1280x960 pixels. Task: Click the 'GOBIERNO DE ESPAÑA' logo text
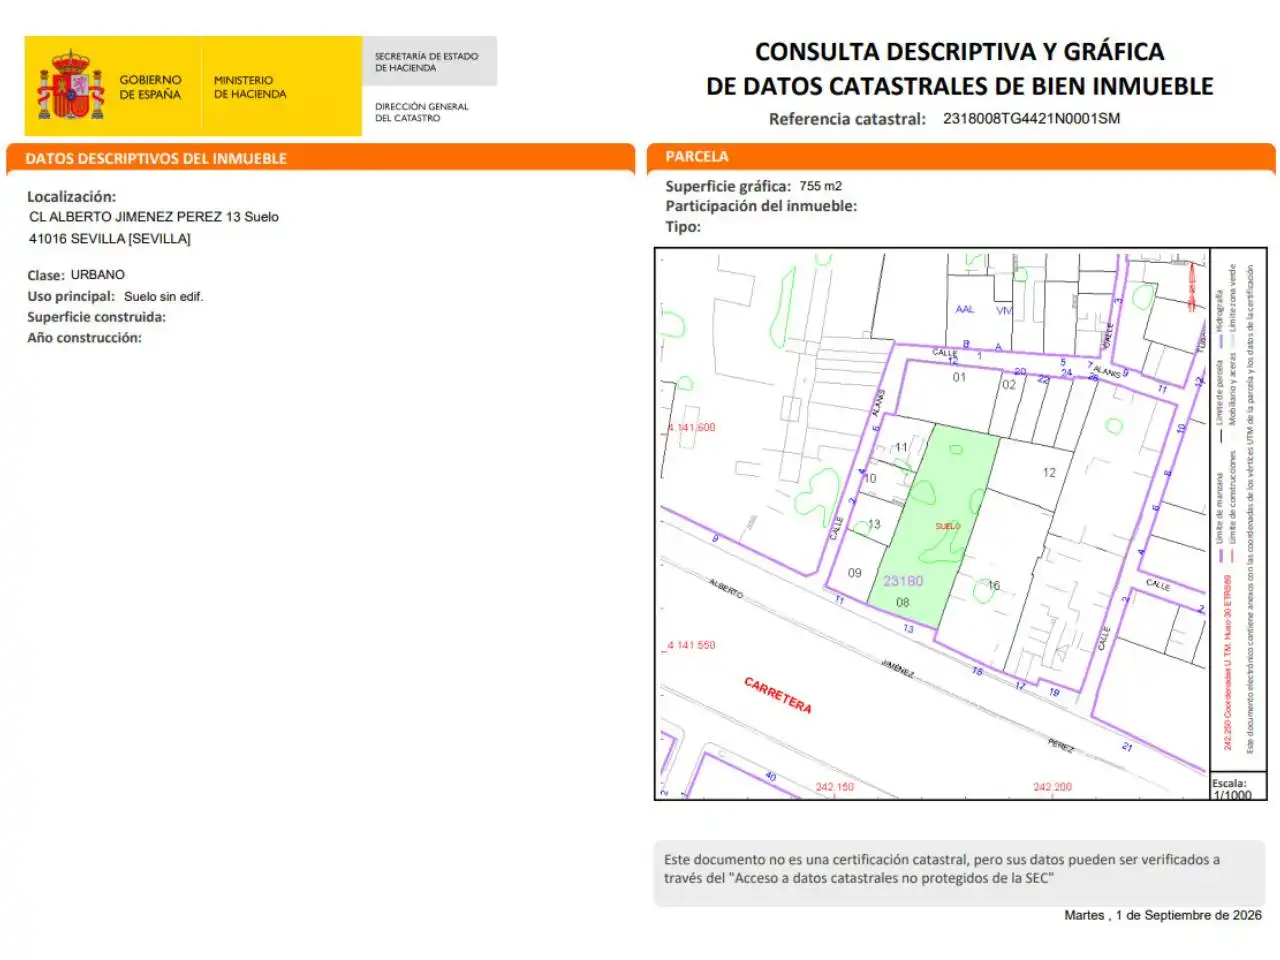click(x=150, y=87)
